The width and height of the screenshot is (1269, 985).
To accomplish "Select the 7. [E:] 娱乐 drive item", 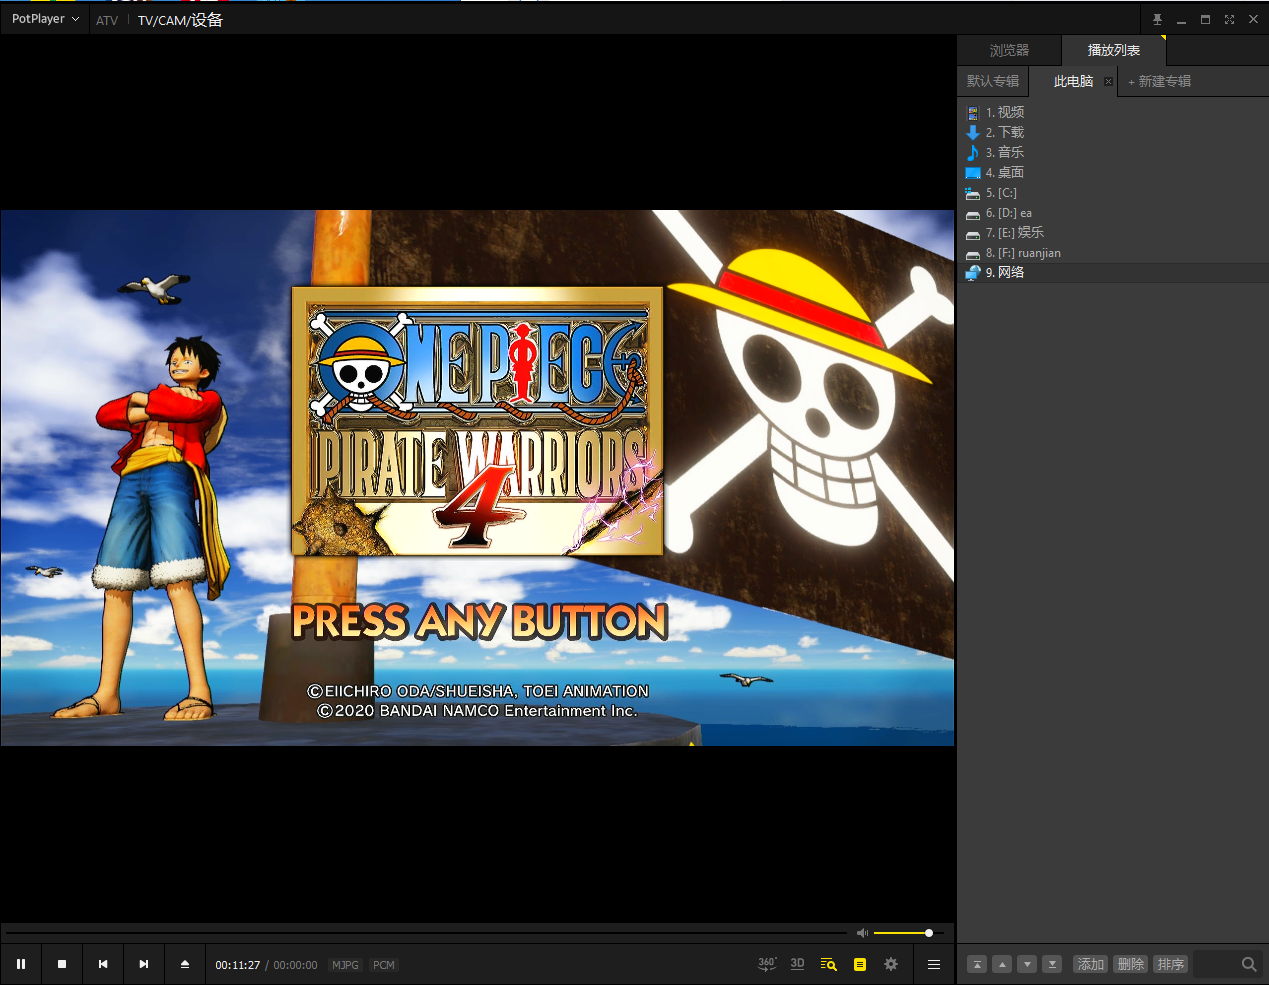I will (x=1112, y=232).
